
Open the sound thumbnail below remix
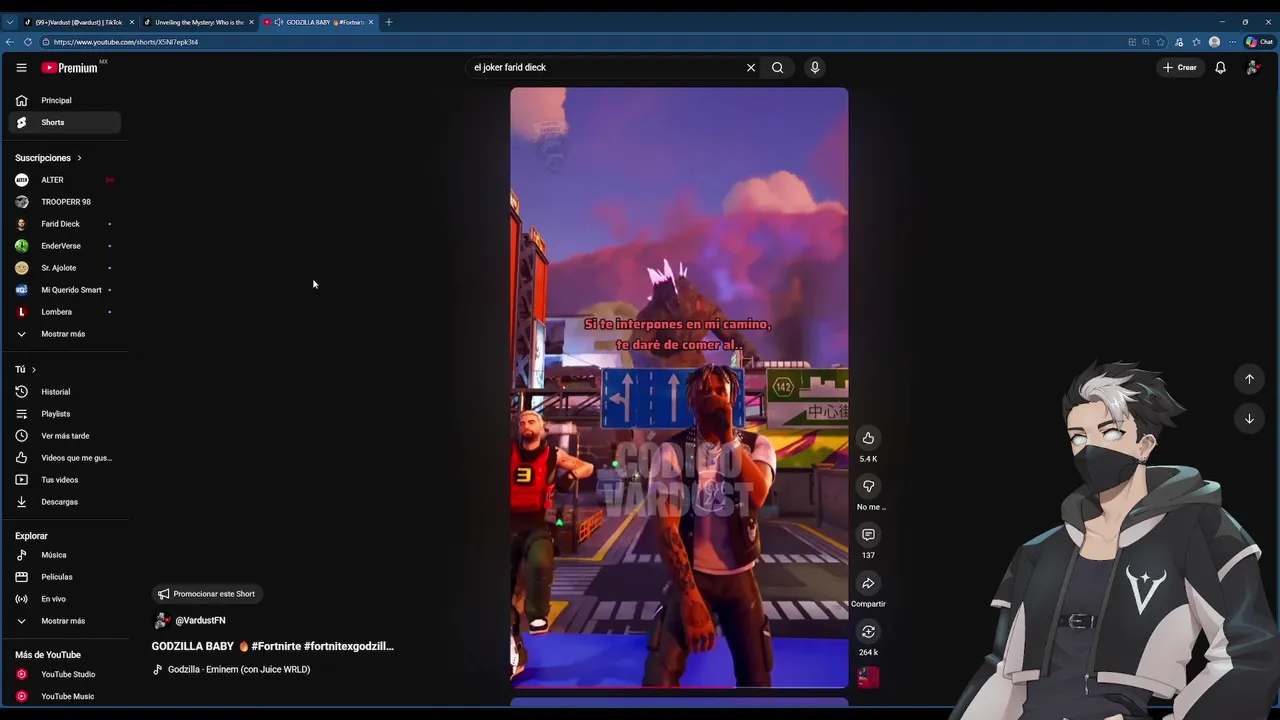pos(868,677)
